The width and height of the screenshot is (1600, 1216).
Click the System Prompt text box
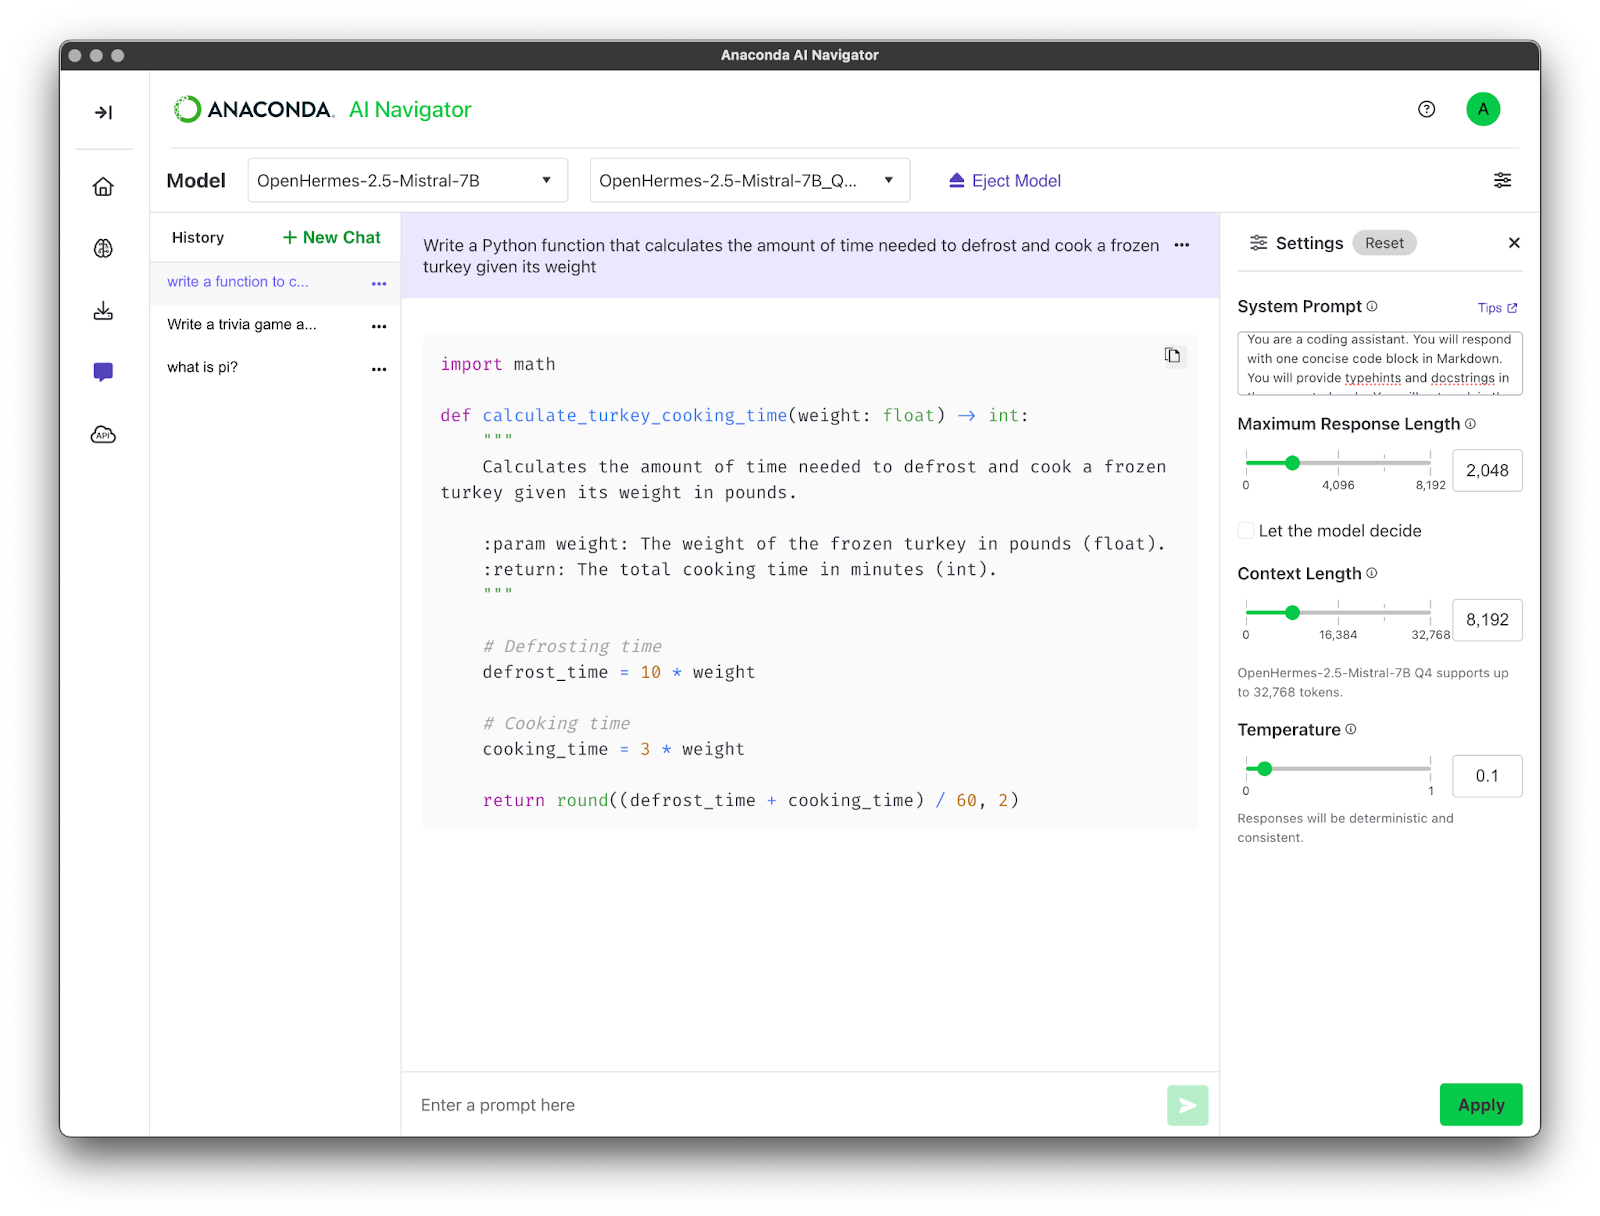(x=1379, y=363)
